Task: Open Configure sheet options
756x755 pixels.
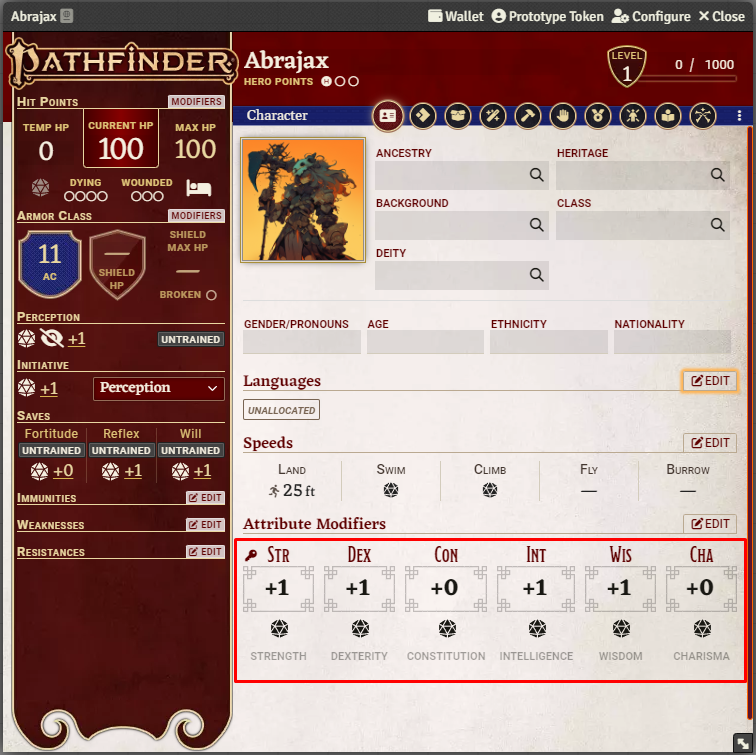Action: click(651, 16)
